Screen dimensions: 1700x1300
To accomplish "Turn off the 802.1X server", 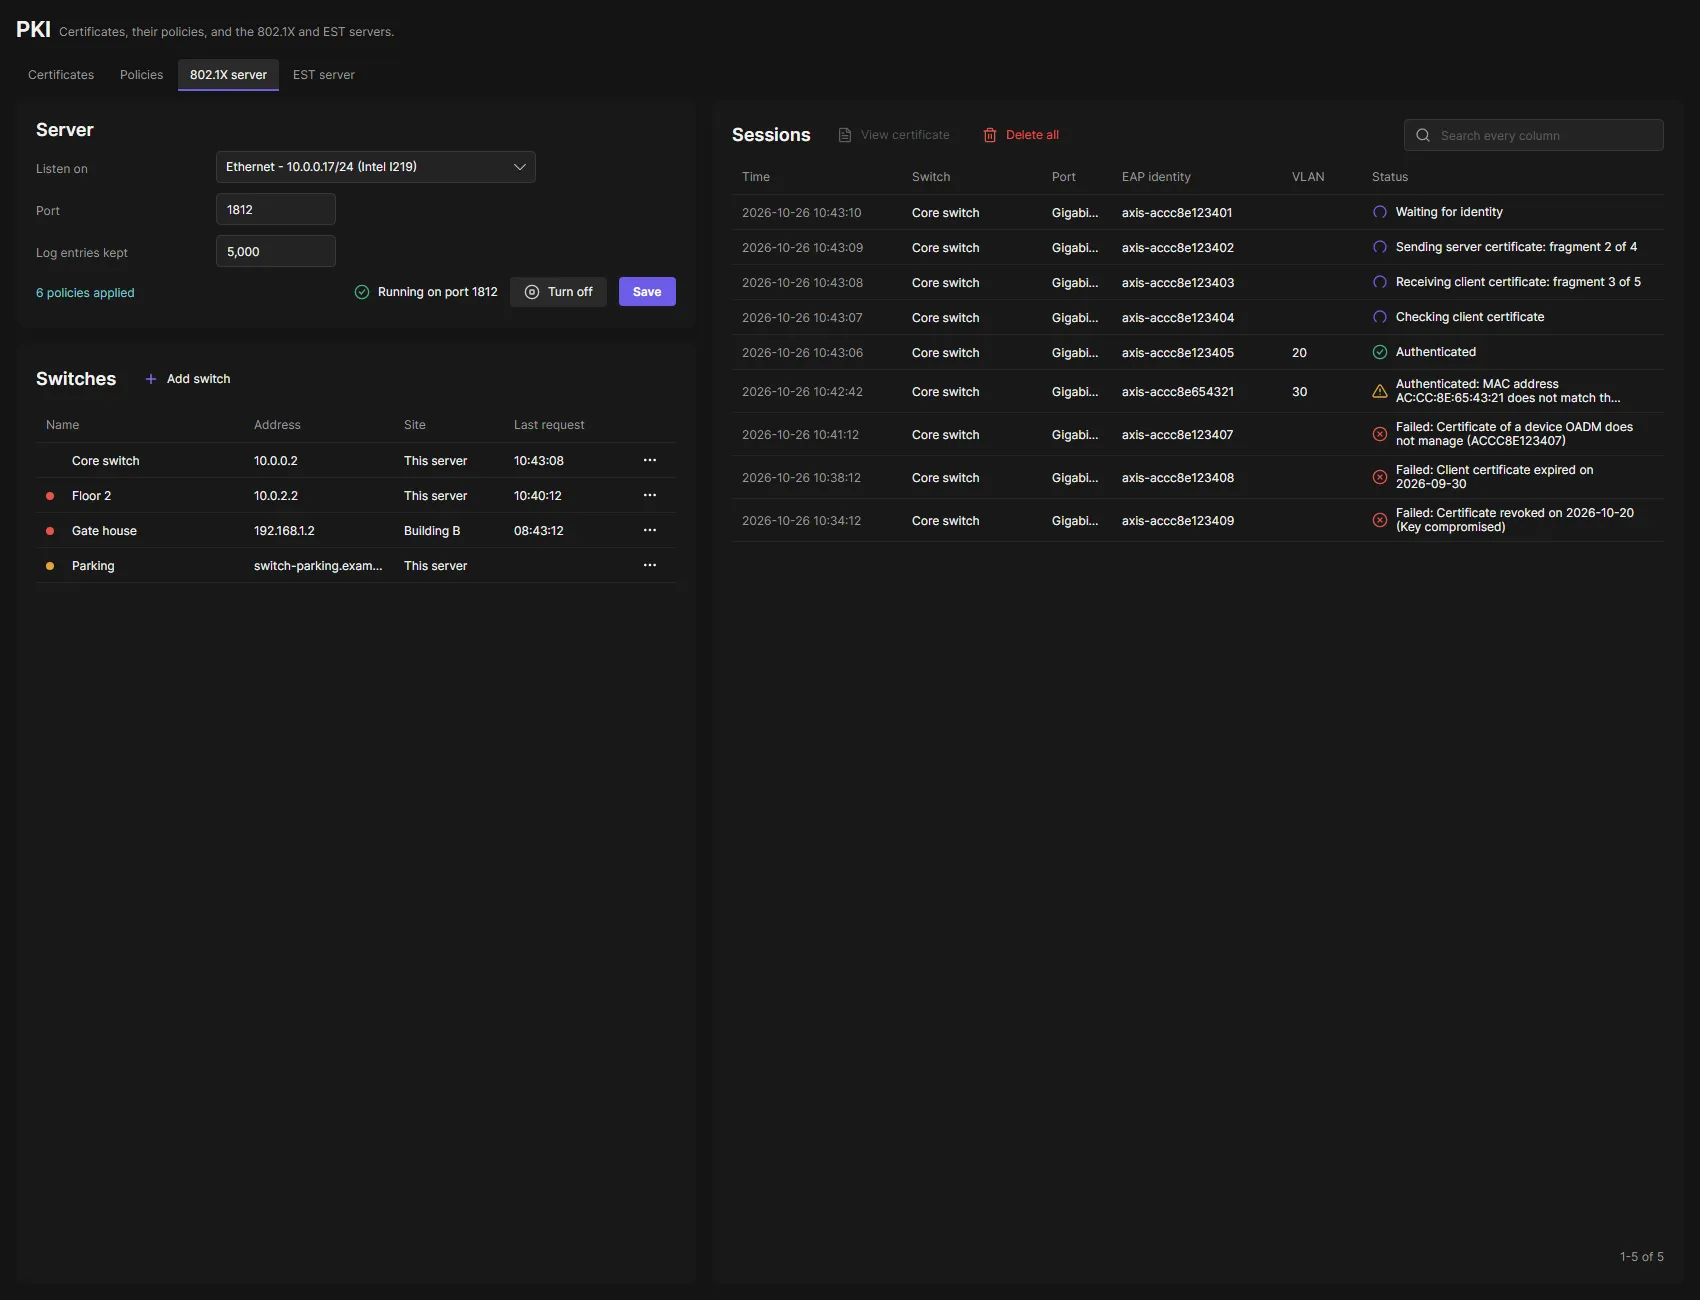I will click(x=558, y=292).
